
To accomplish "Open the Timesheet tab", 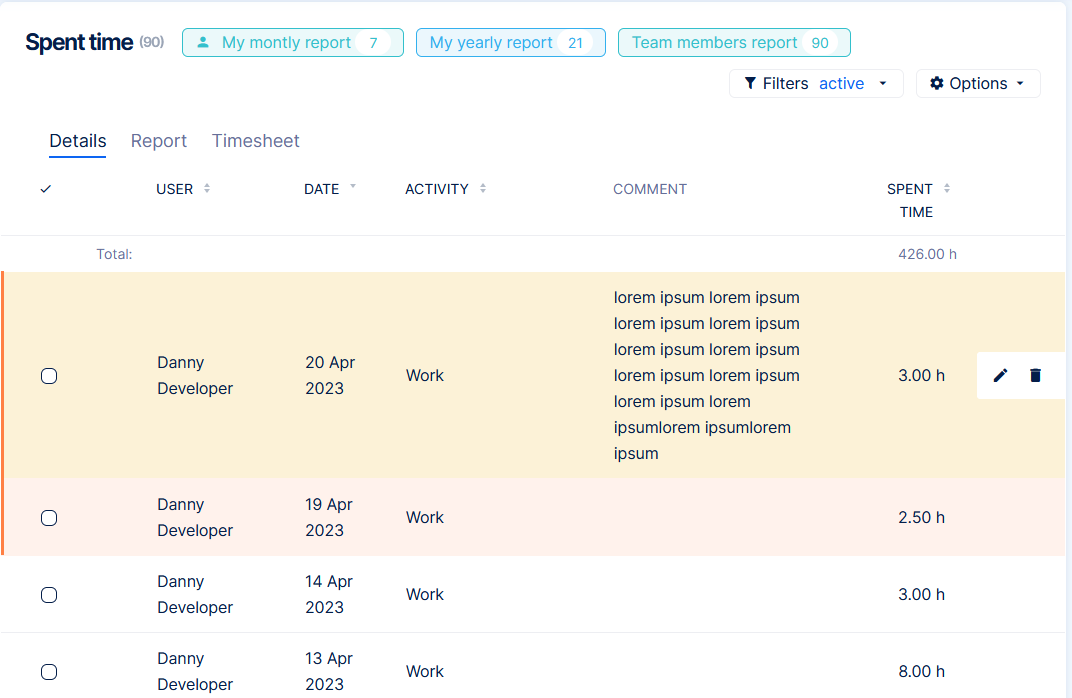I will pos(256,141).
